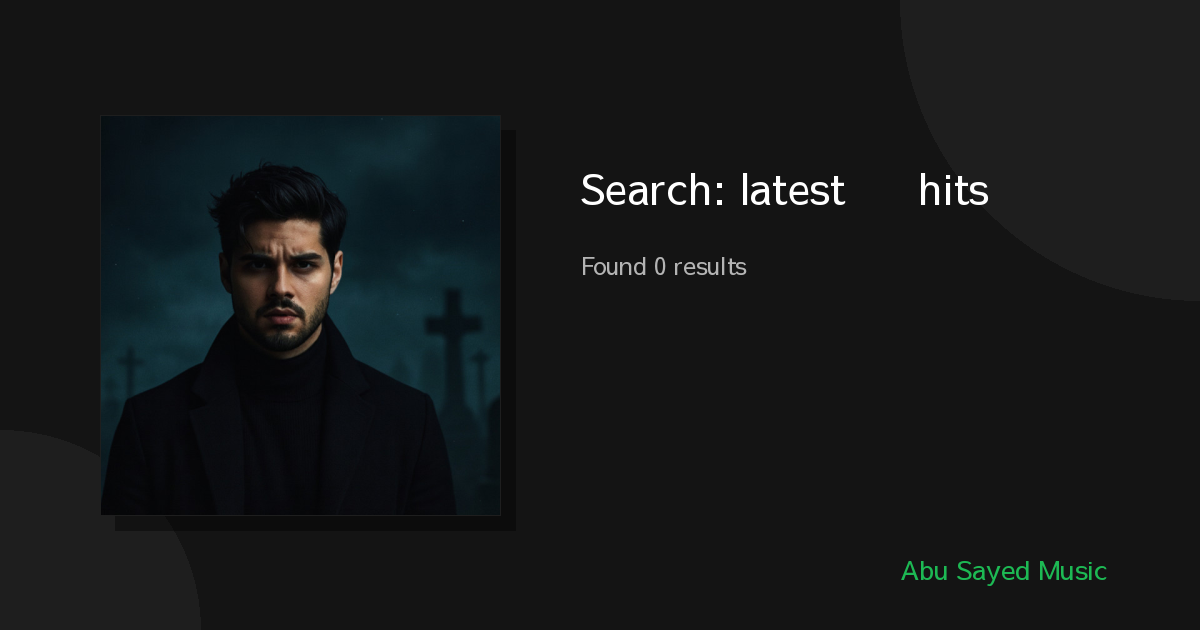The image size is (1200, 630).
Task: Click the word "Abu" in green text
Action: 924,572
